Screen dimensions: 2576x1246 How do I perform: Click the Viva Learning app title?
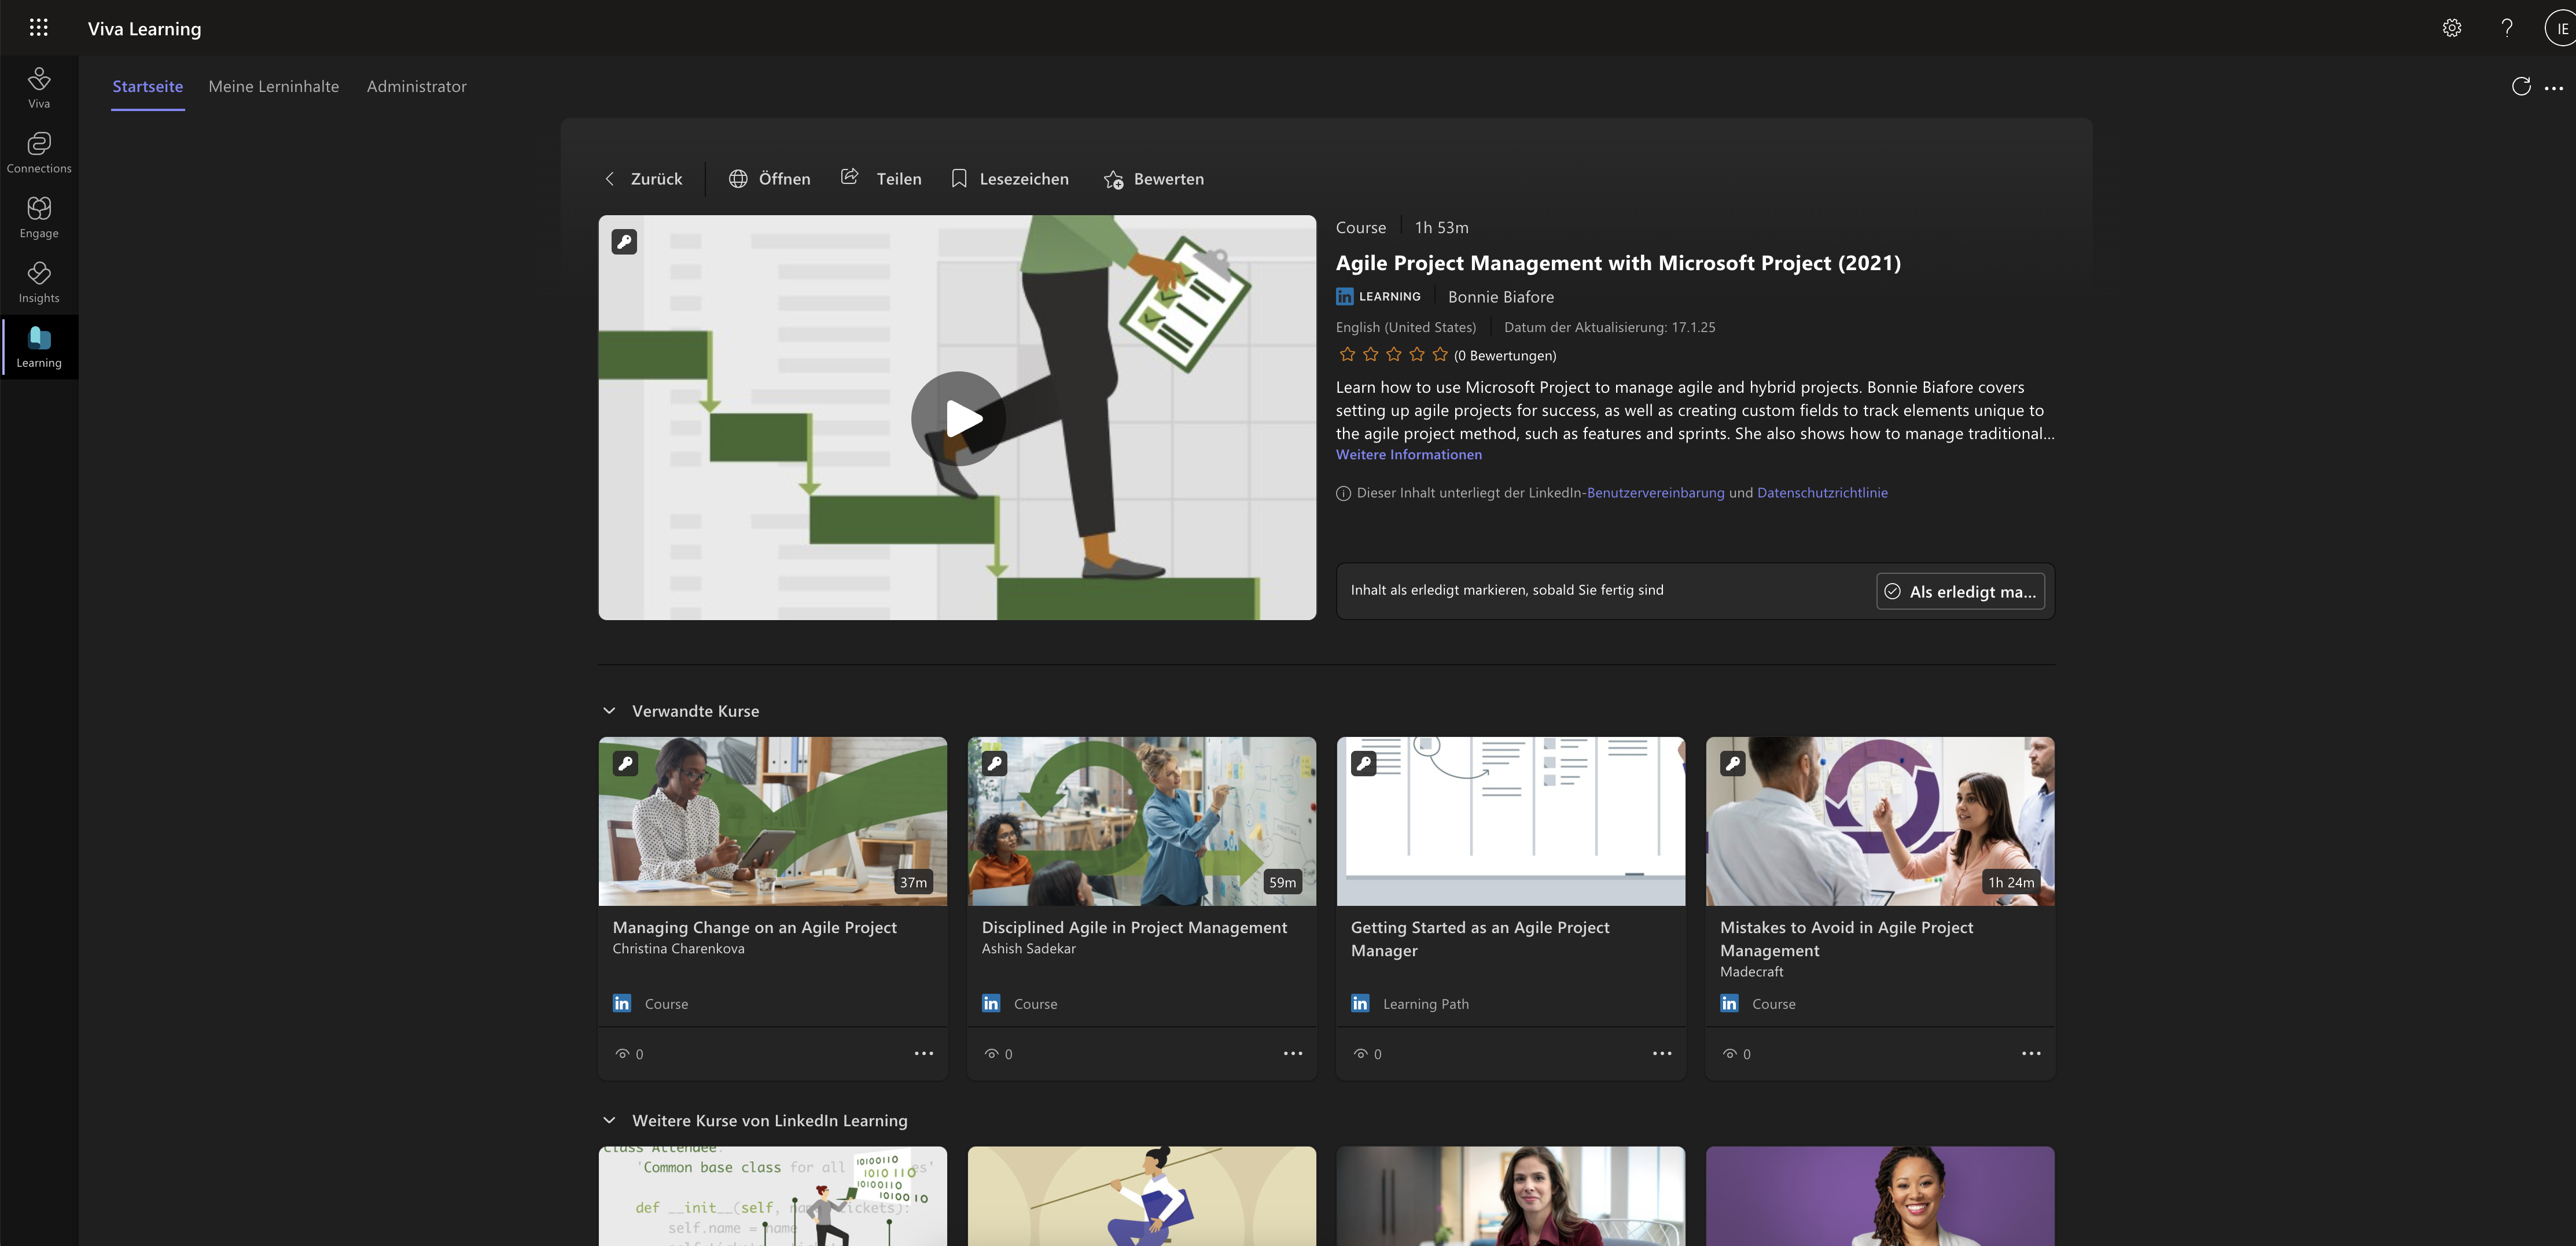(x=144, y=29)
